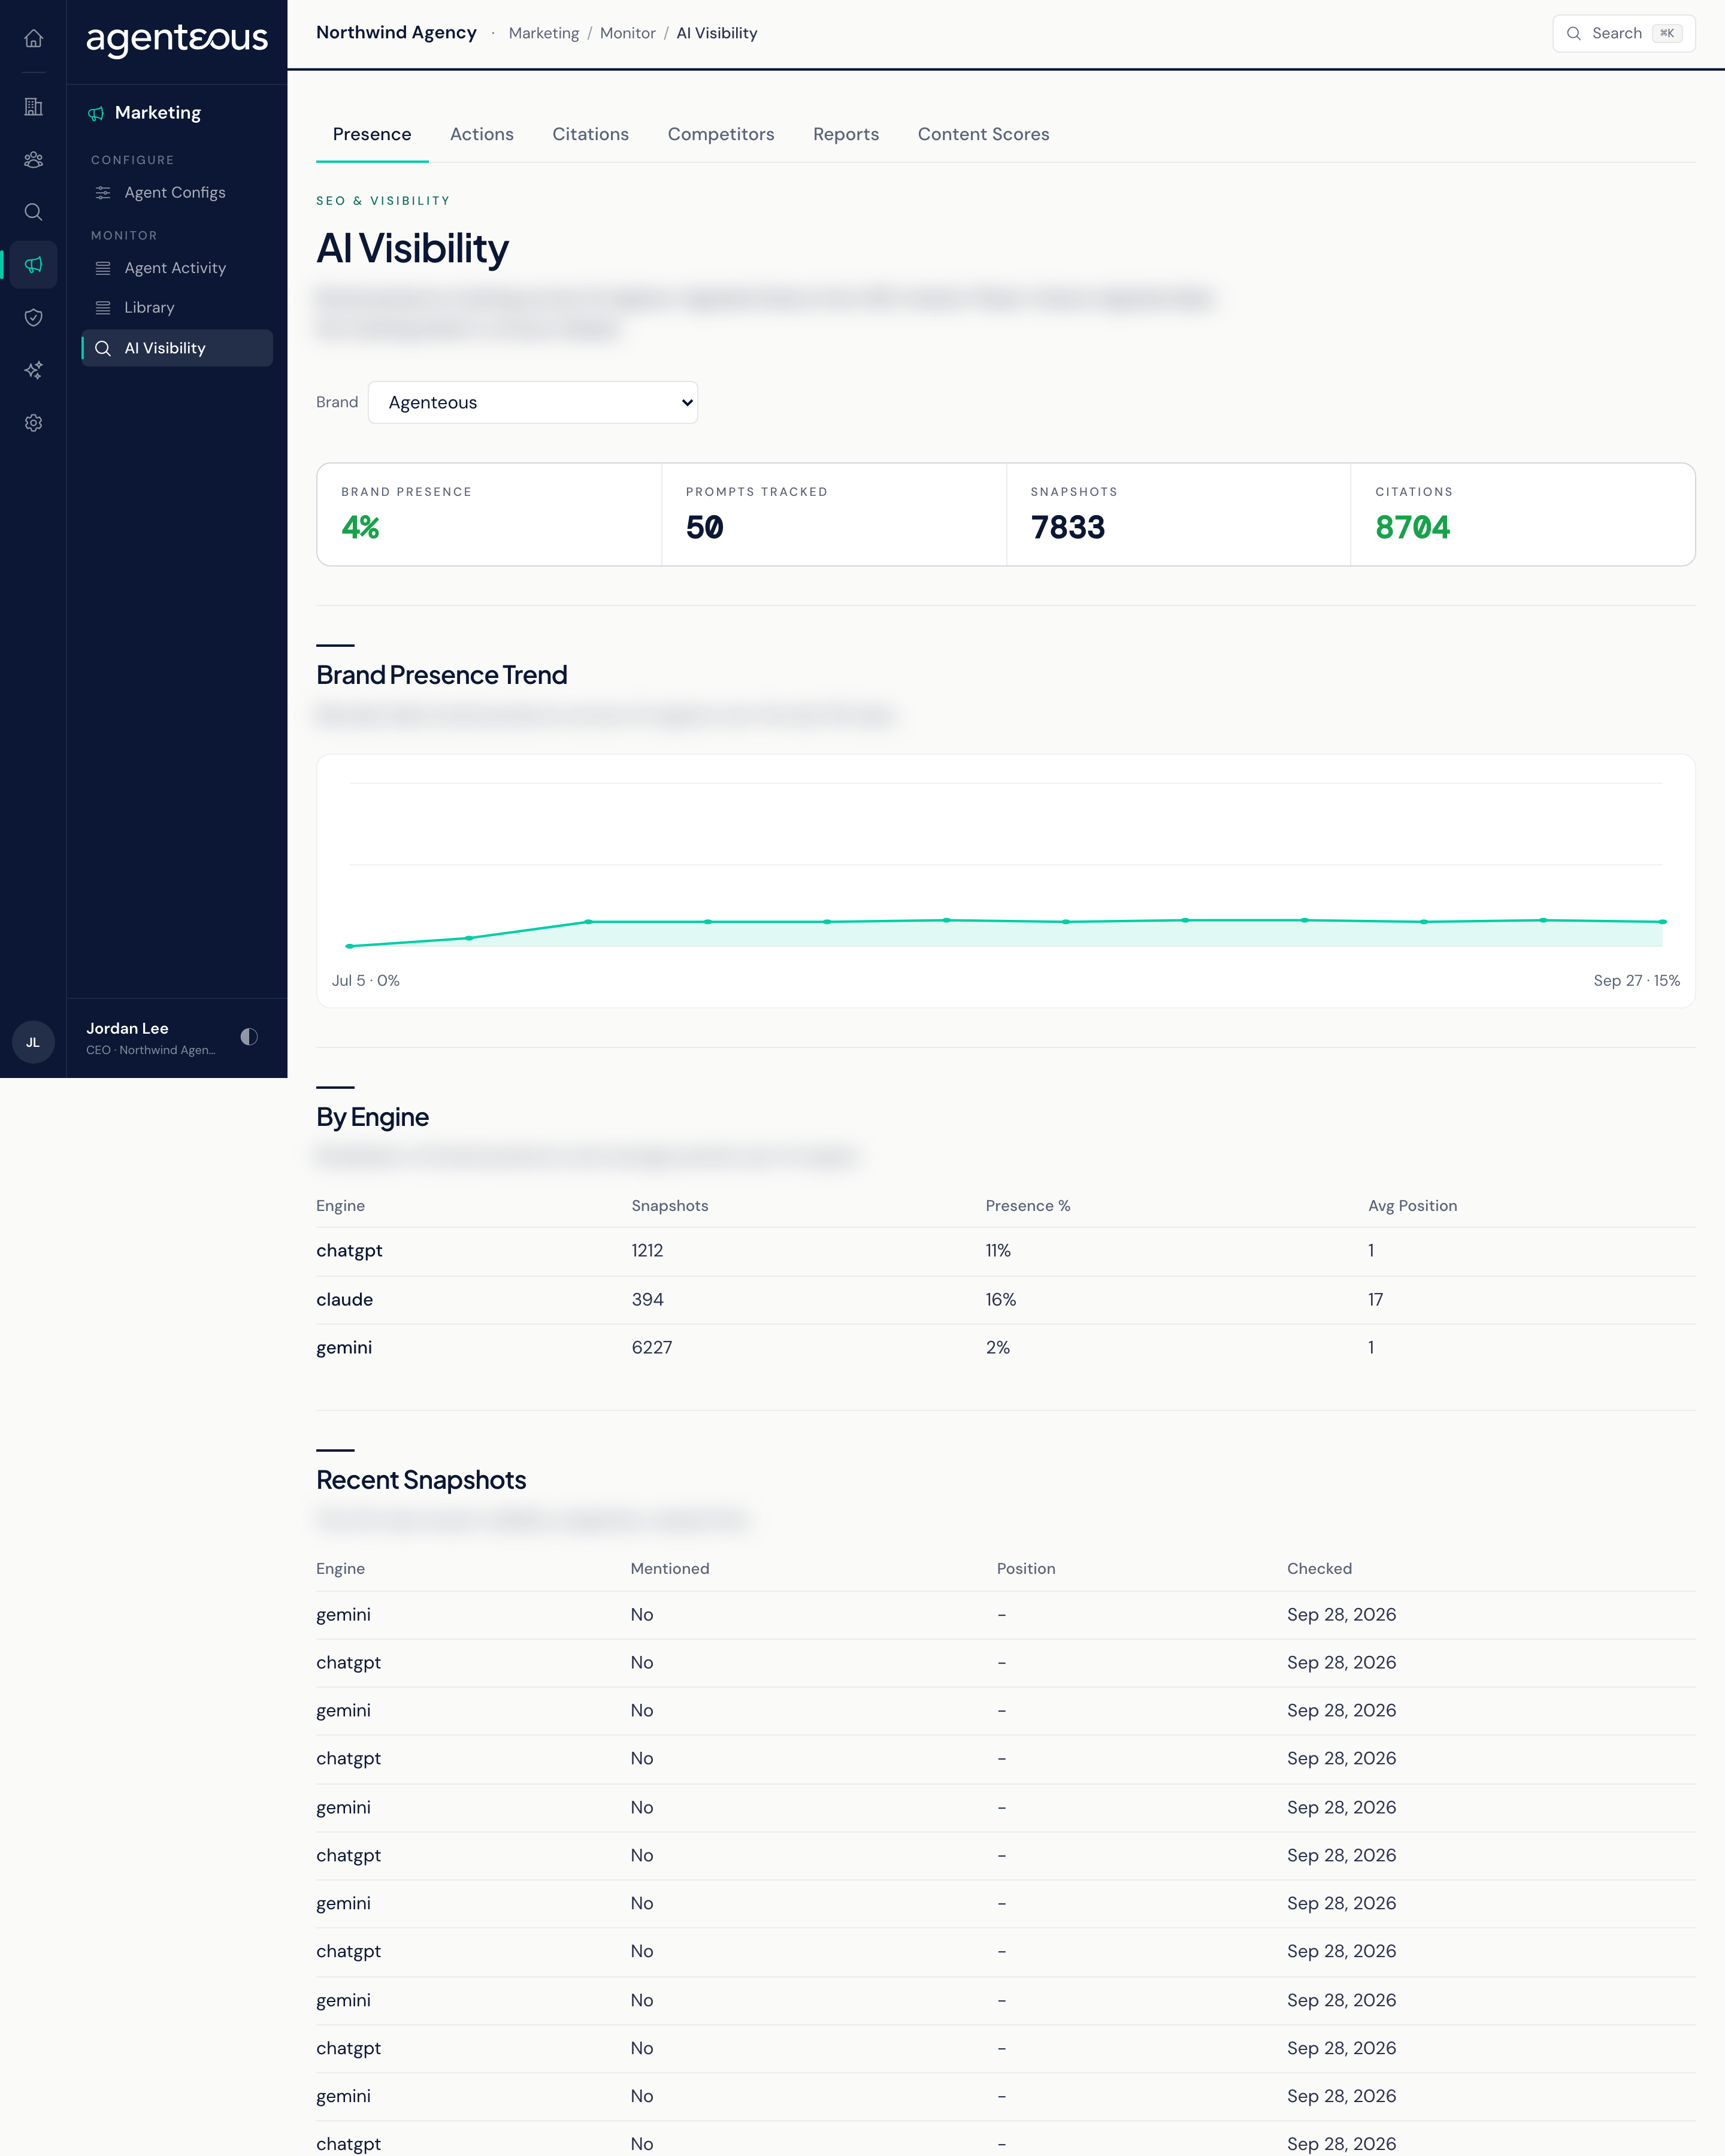Click the Monitor breadcrumb link
The width and height of the screenshot is (1725, 2156).
[628, 33]
